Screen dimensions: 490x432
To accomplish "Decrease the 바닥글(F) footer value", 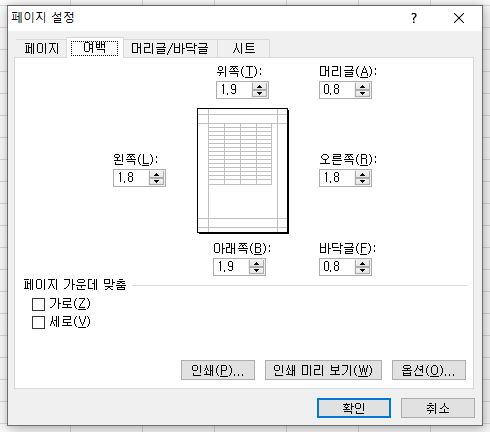I will pyautogui.click(x=363, y=271).
